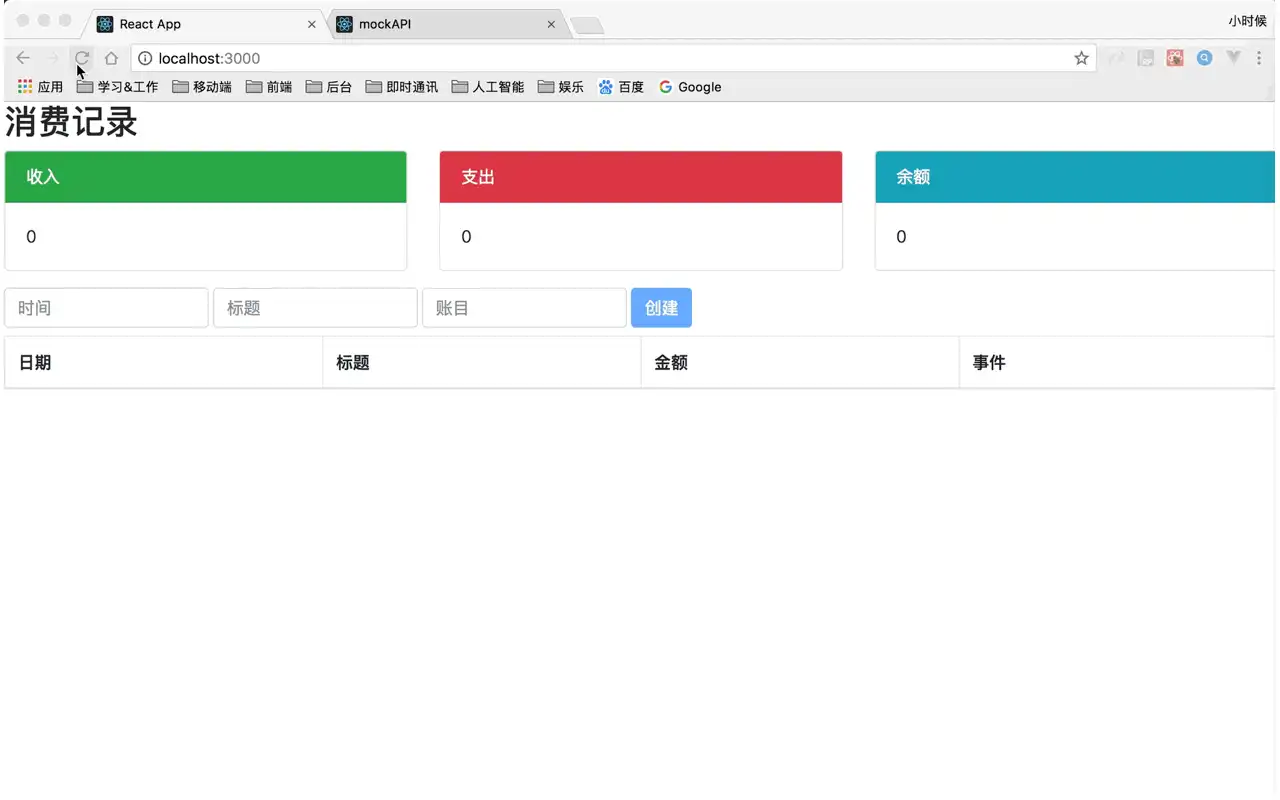Open Chrome three-dot menu
The image size is (1280, 800).
(x=1259, y=58)
